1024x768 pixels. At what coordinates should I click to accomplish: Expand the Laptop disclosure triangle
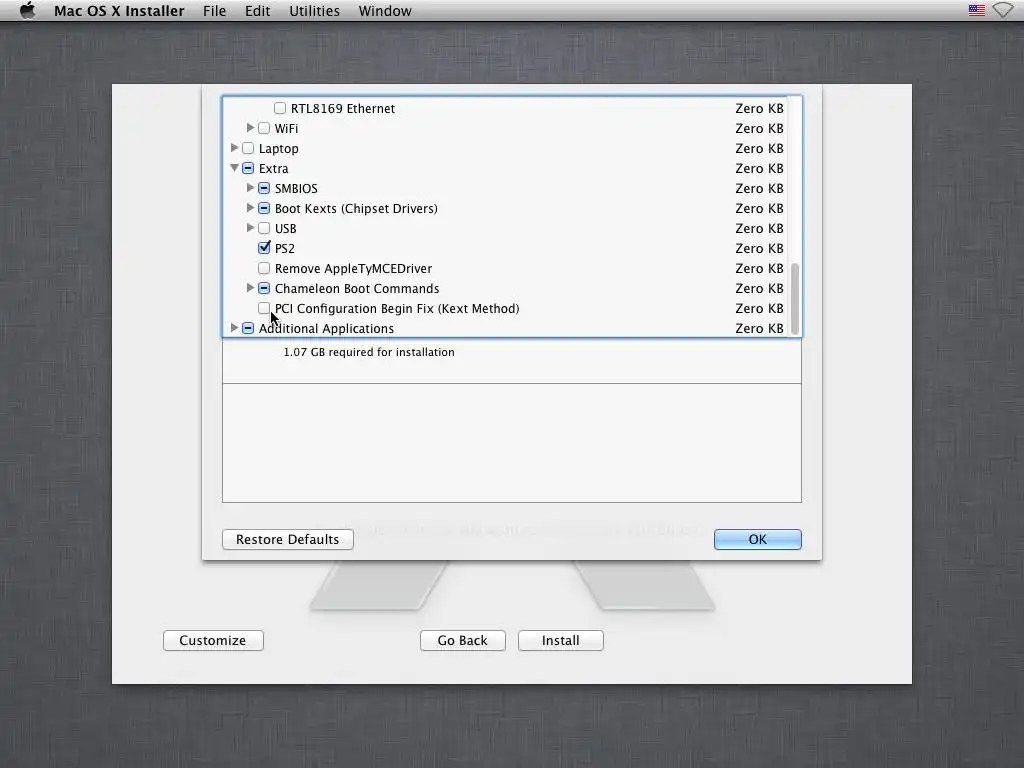[x=234, y=148]
